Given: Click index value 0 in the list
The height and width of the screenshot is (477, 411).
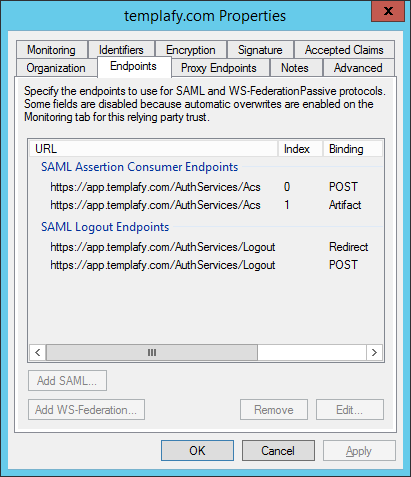Looking at the screenshot, I should [x=287, y=187].
